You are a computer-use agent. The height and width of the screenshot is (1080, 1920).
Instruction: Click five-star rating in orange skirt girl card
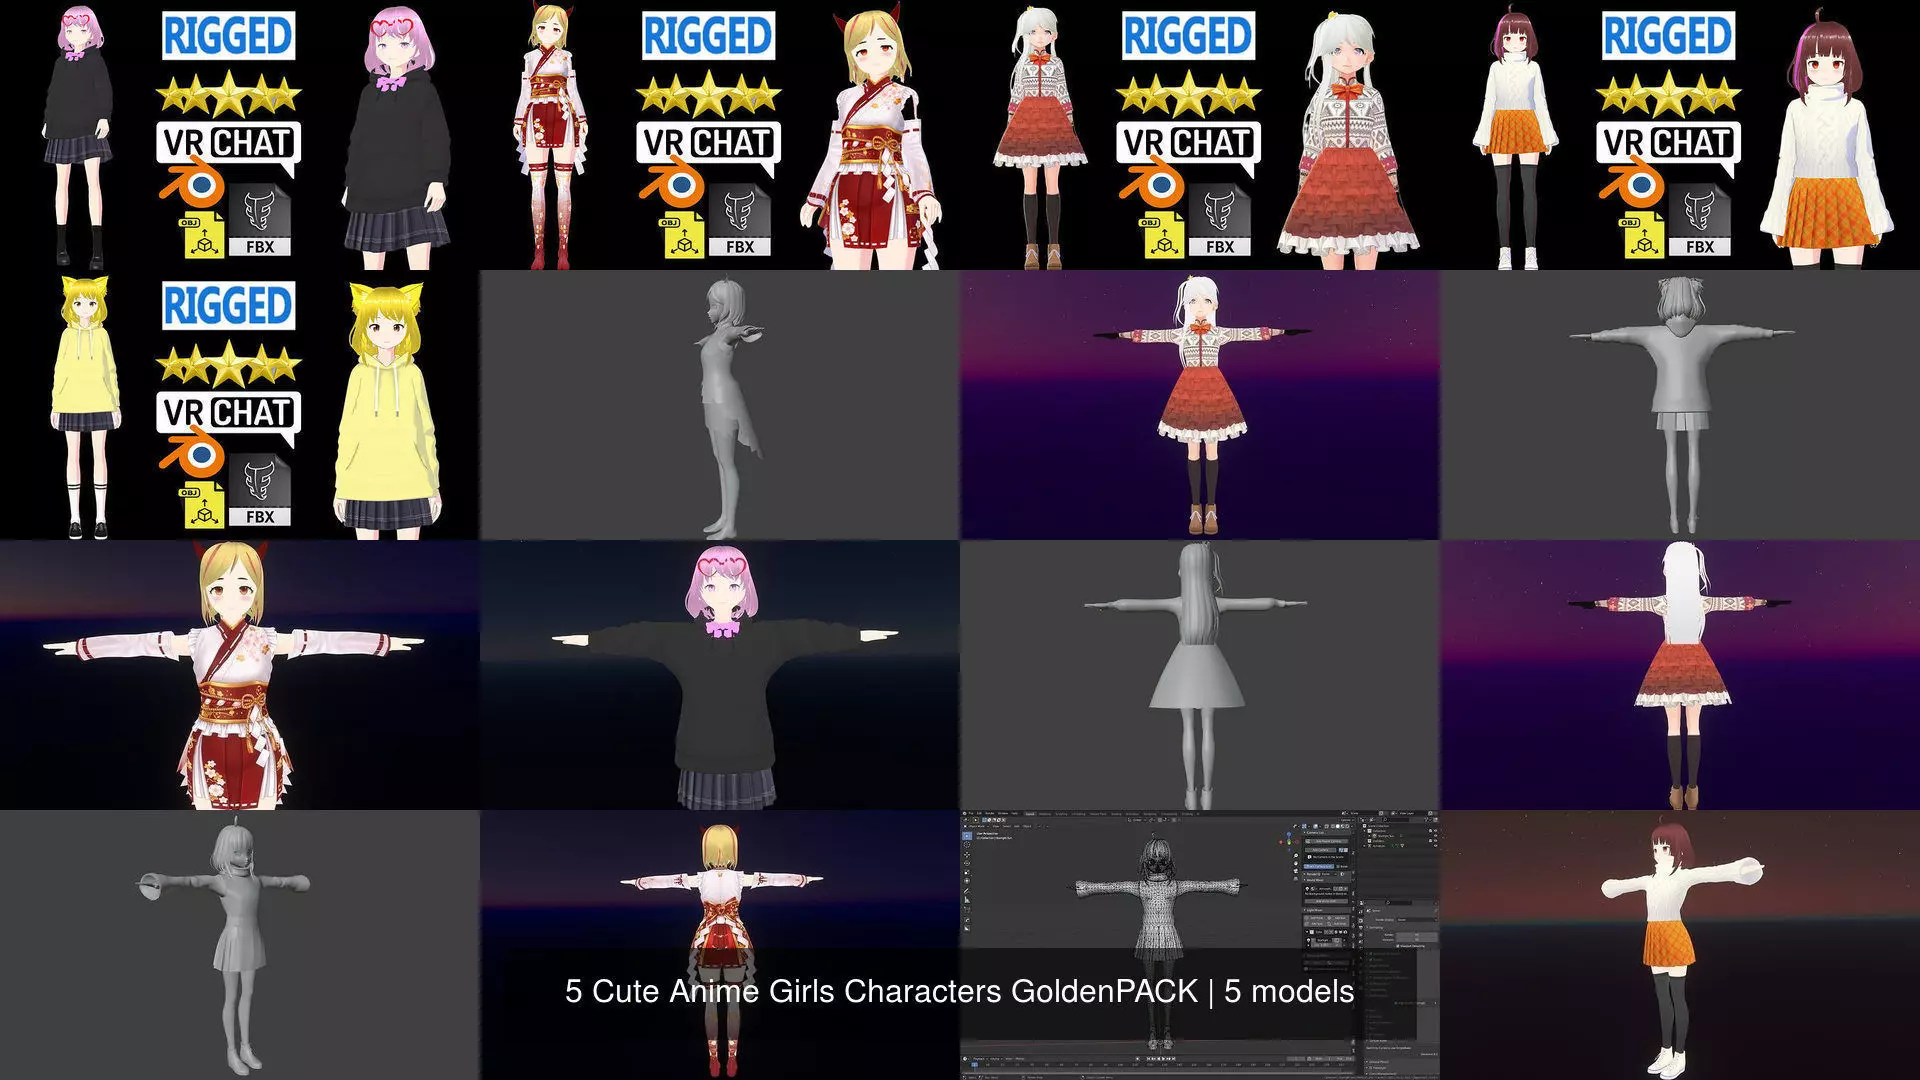coord(1669,93)
